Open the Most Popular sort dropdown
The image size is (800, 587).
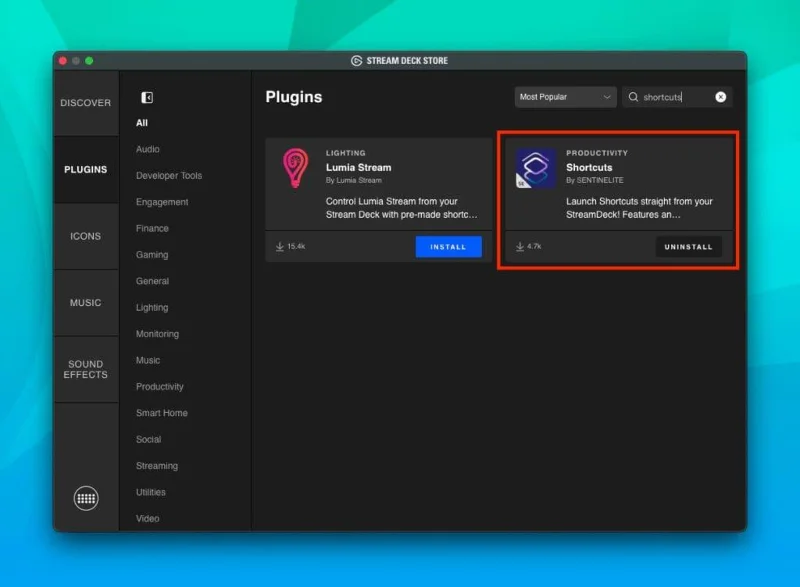[565, 97]
